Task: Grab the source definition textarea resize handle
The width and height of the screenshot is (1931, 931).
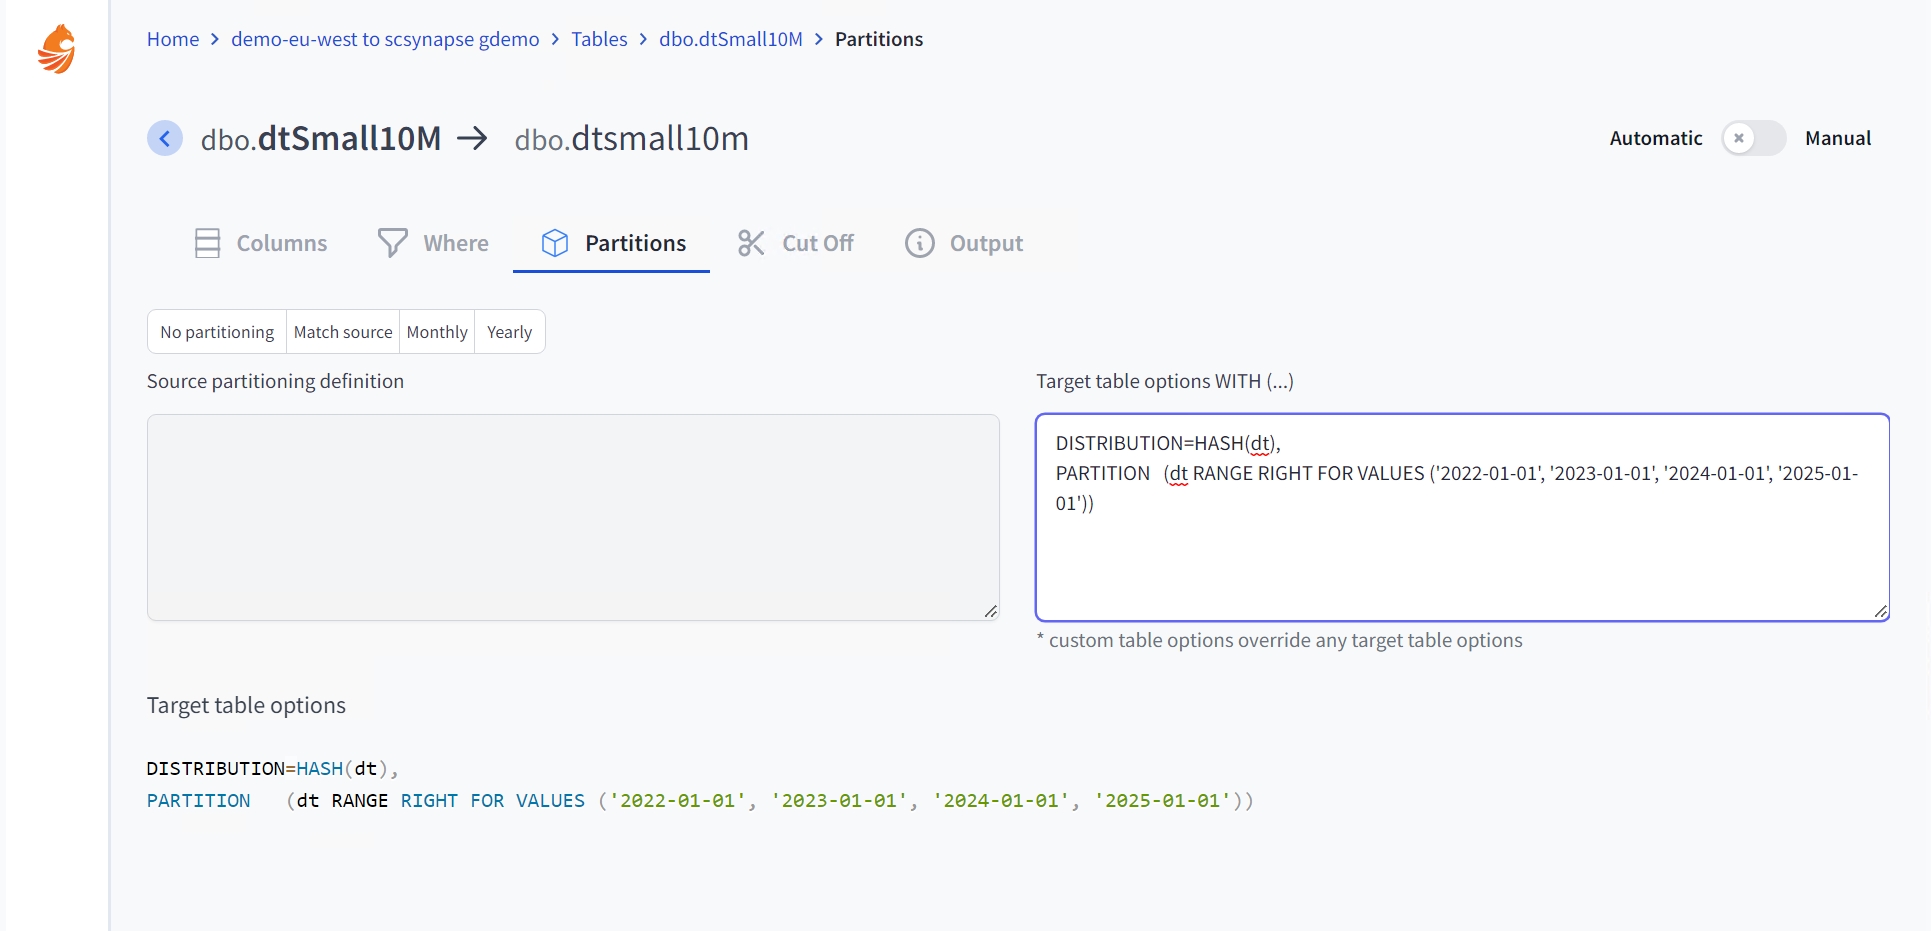Action: pos(990,611)
